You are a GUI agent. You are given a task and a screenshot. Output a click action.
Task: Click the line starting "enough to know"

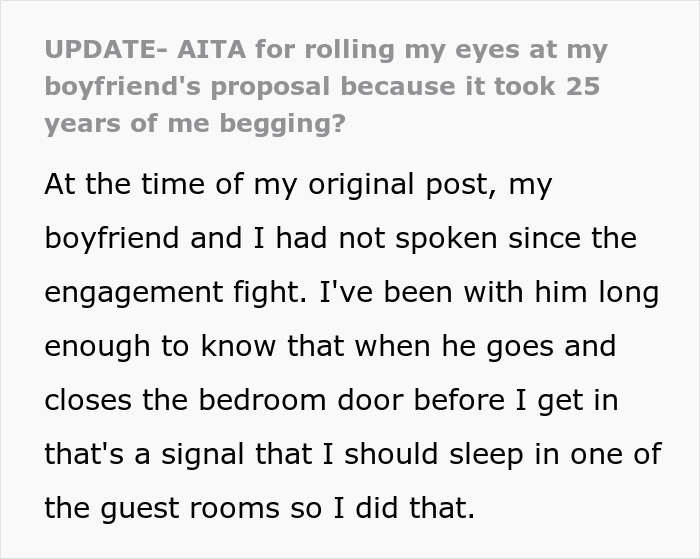[329, 348]
